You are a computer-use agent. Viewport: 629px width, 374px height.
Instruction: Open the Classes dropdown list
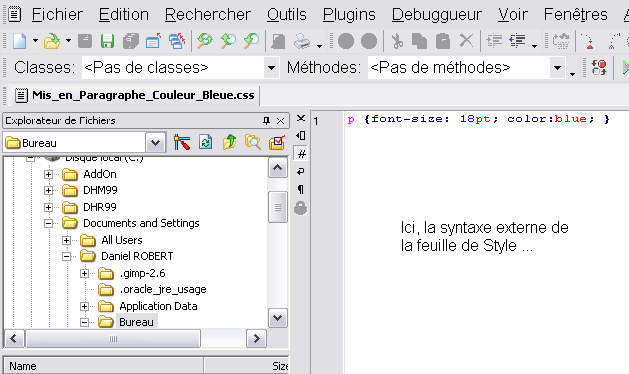(x=272, y=67)
